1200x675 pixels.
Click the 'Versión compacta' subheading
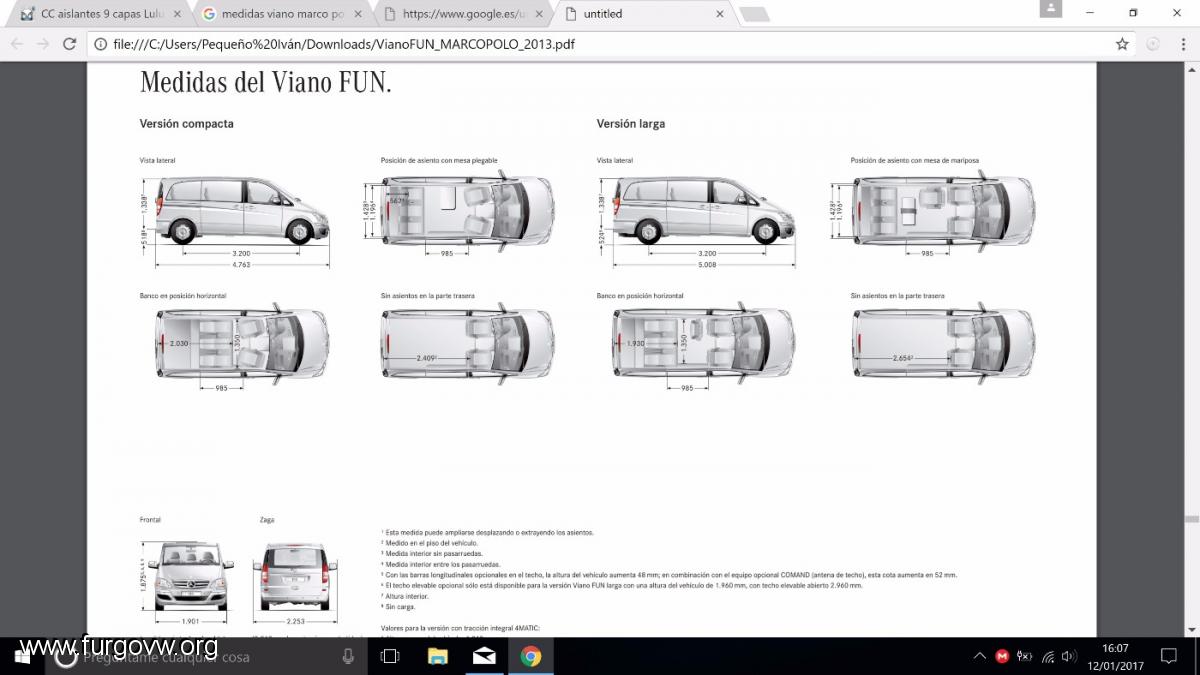[x=186, y=124]
